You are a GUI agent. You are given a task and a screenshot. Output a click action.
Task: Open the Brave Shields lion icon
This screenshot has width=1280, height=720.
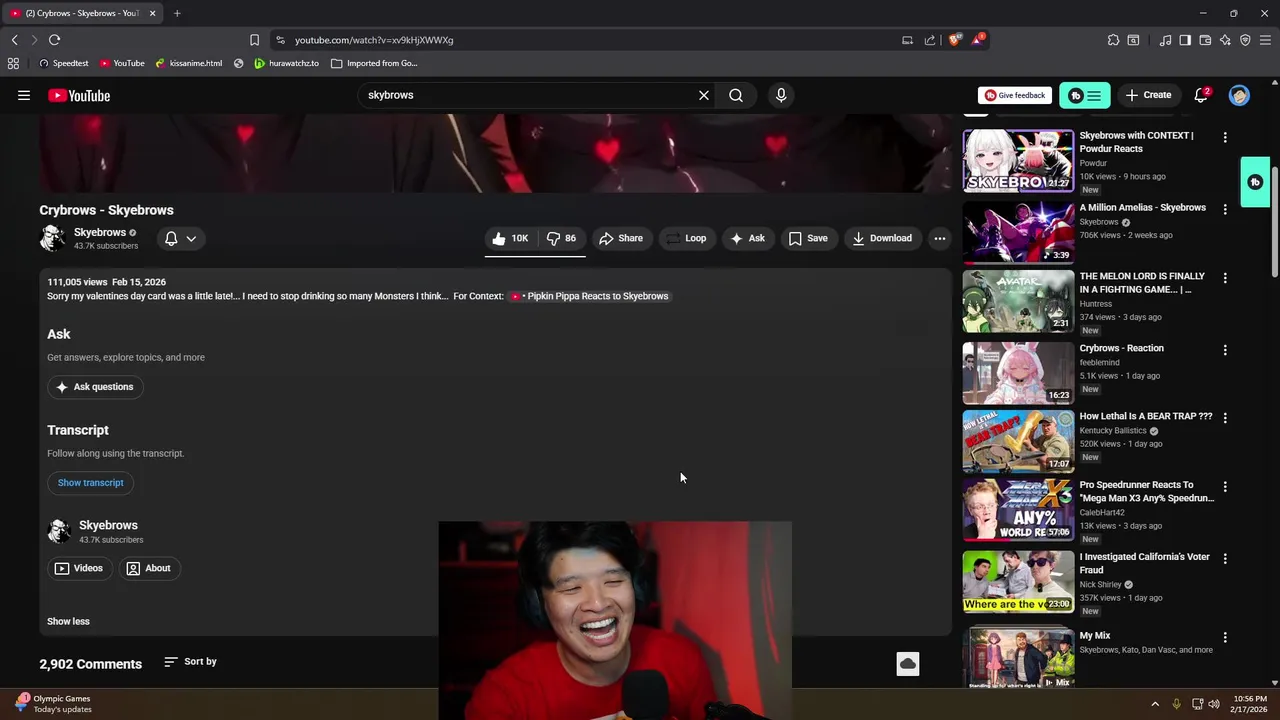pos(954,40)
